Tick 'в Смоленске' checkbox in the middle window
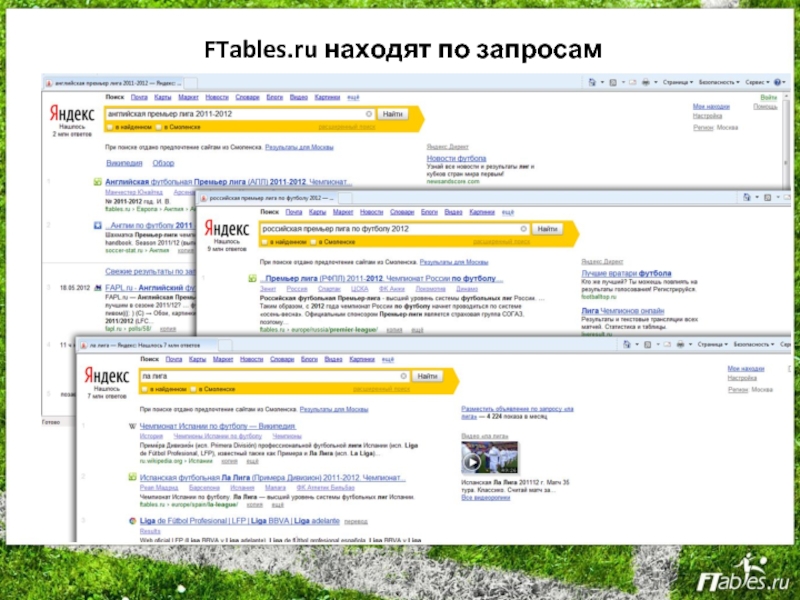The image size is (800, 600). point(313,242)
